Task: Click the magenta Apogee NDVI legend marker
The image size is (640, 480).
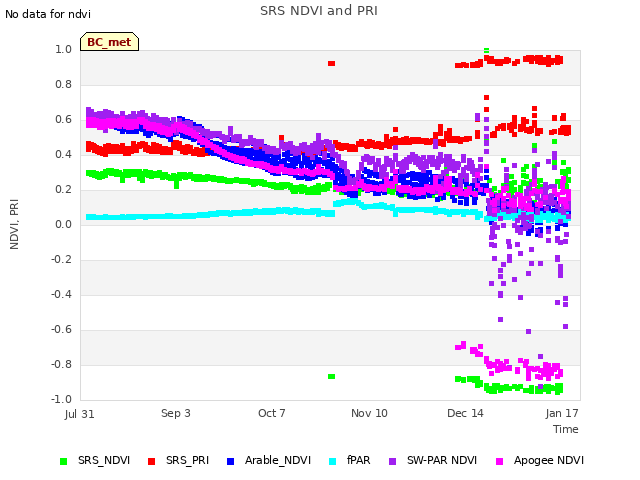Action: [499, 462]
